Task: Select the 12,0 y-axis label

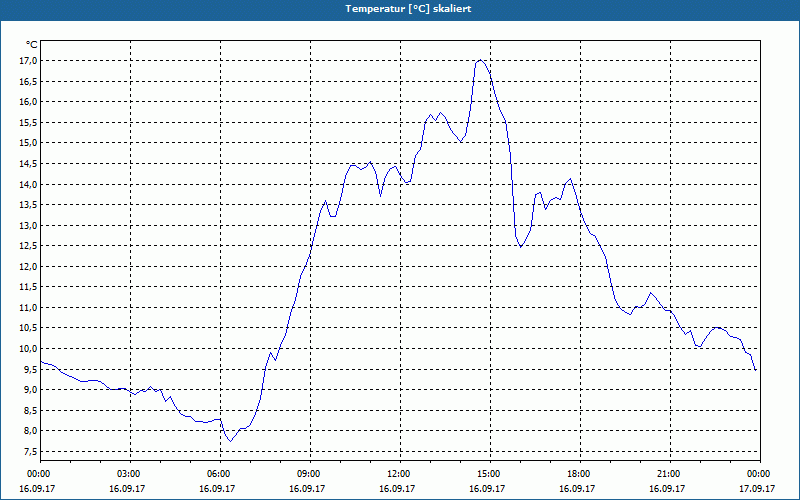Action: click(29, 266)
